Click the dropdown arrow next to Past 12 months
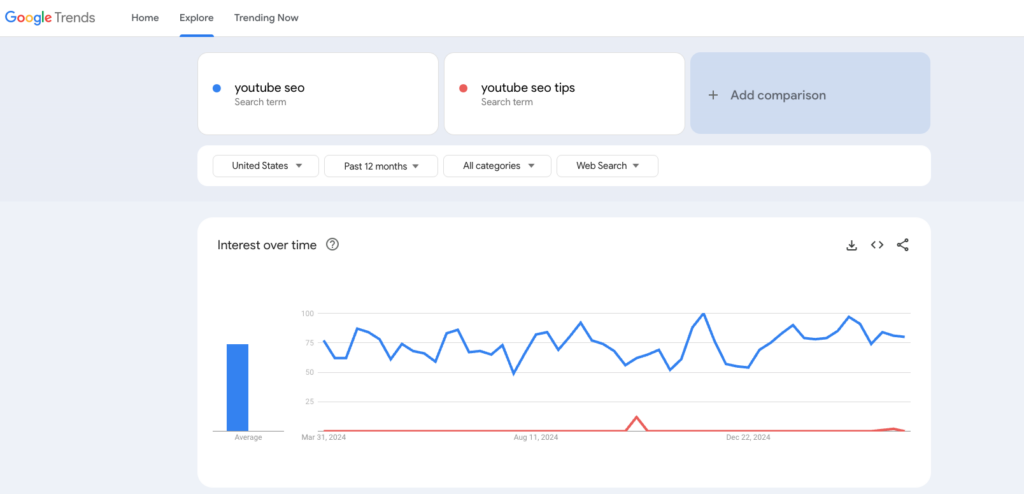 click(x=416, y=166)
